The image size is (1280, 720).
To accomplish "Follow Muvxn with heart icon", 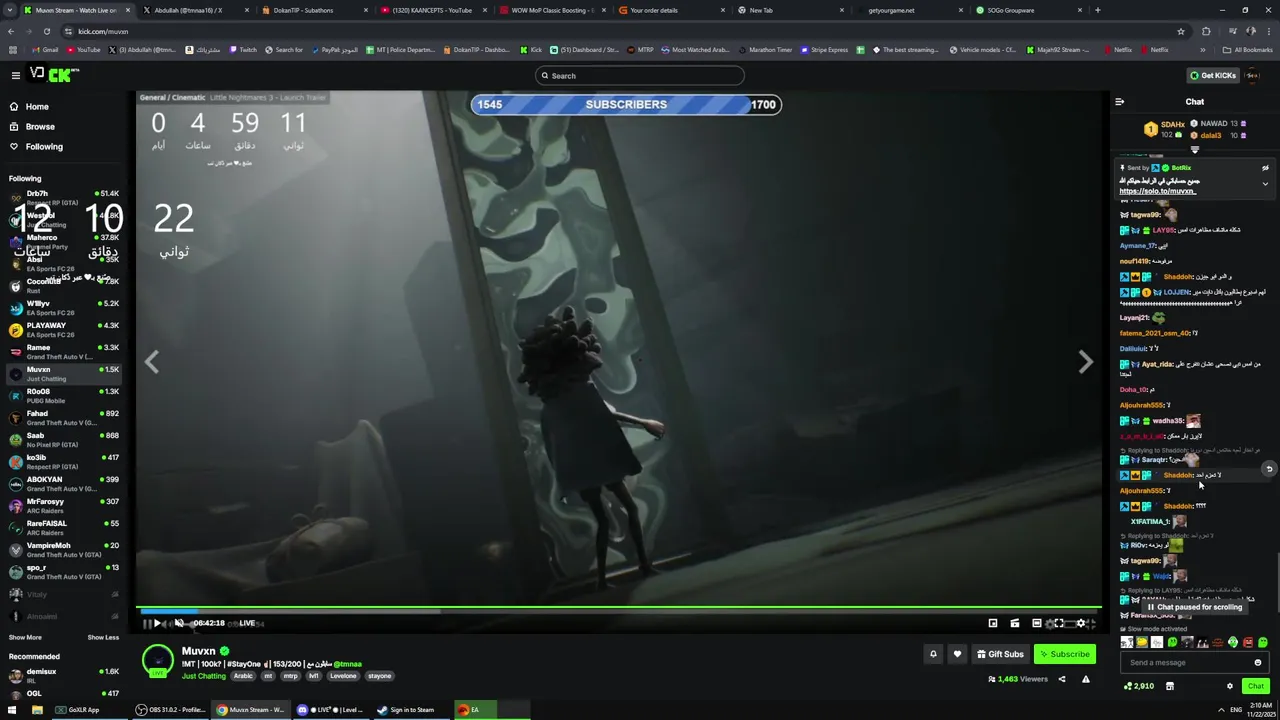I will [x=957, y=654].
